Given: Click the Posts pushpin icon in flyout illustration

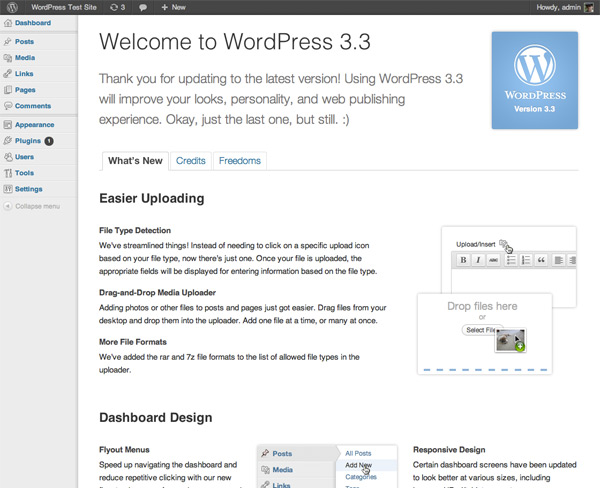Looking at the screenshot, I should pos(265,454).
